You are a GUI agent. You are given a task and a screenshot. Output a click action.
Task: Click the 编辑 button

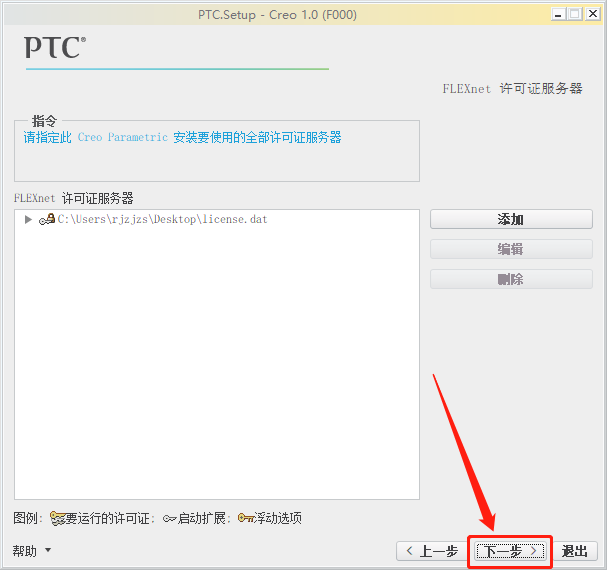tap(511, 249)
